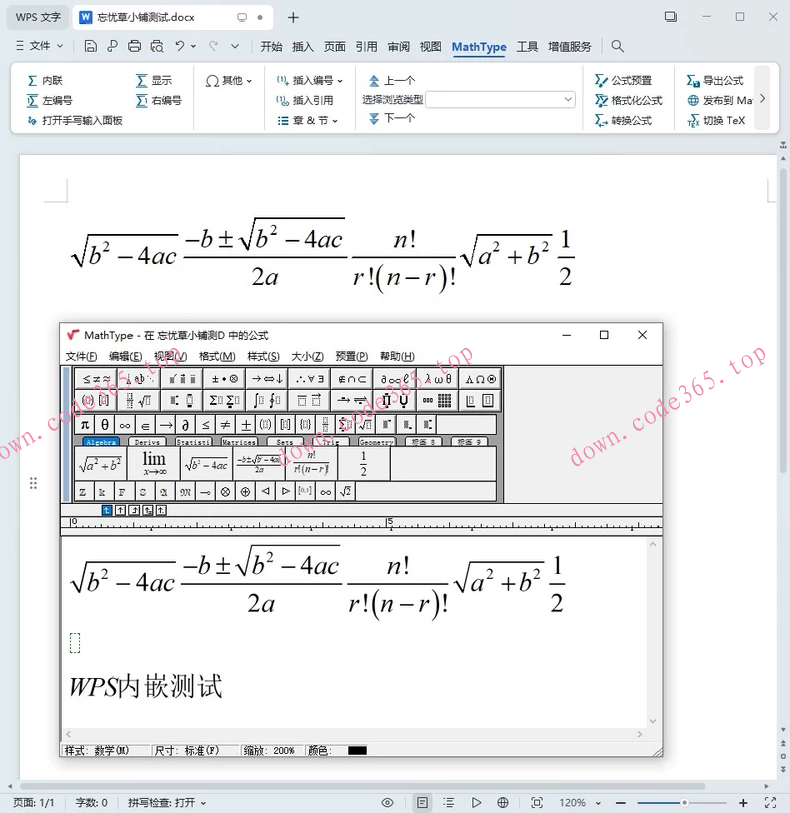Click the print preview icon in WPS toolbar
This screenshot has width=790, height=813.
tap(157, 46)
